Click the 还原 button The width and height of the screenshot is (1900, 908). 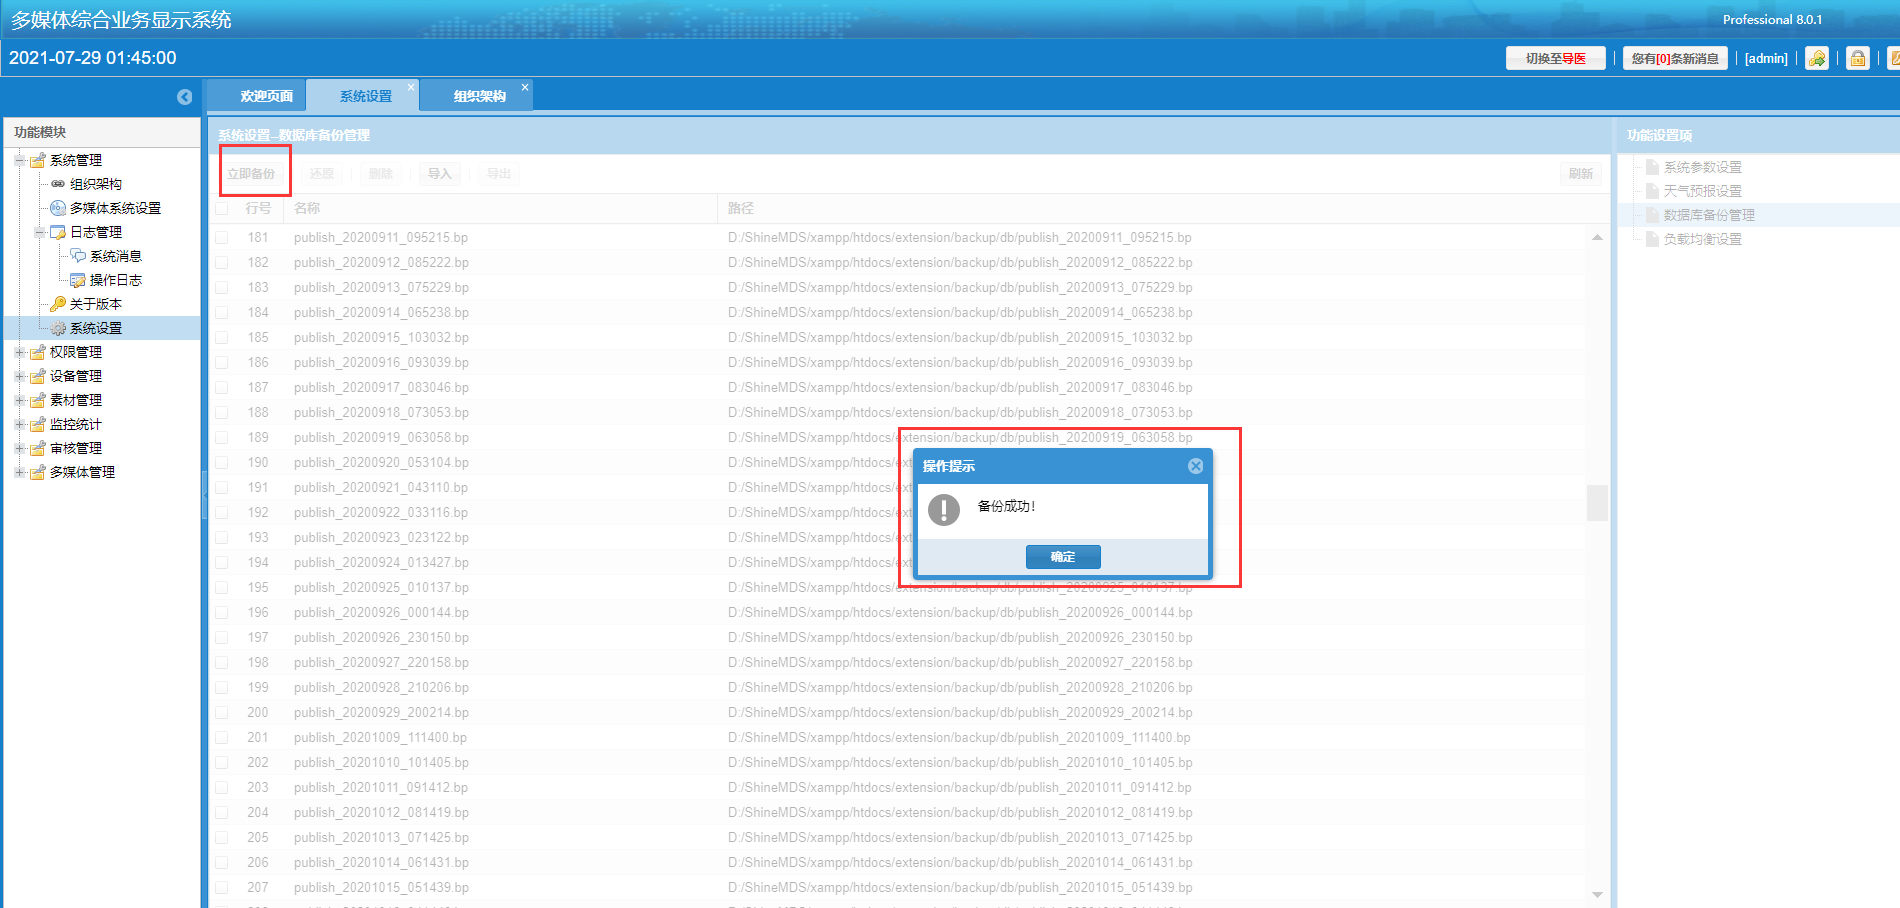tap(322, 174)
